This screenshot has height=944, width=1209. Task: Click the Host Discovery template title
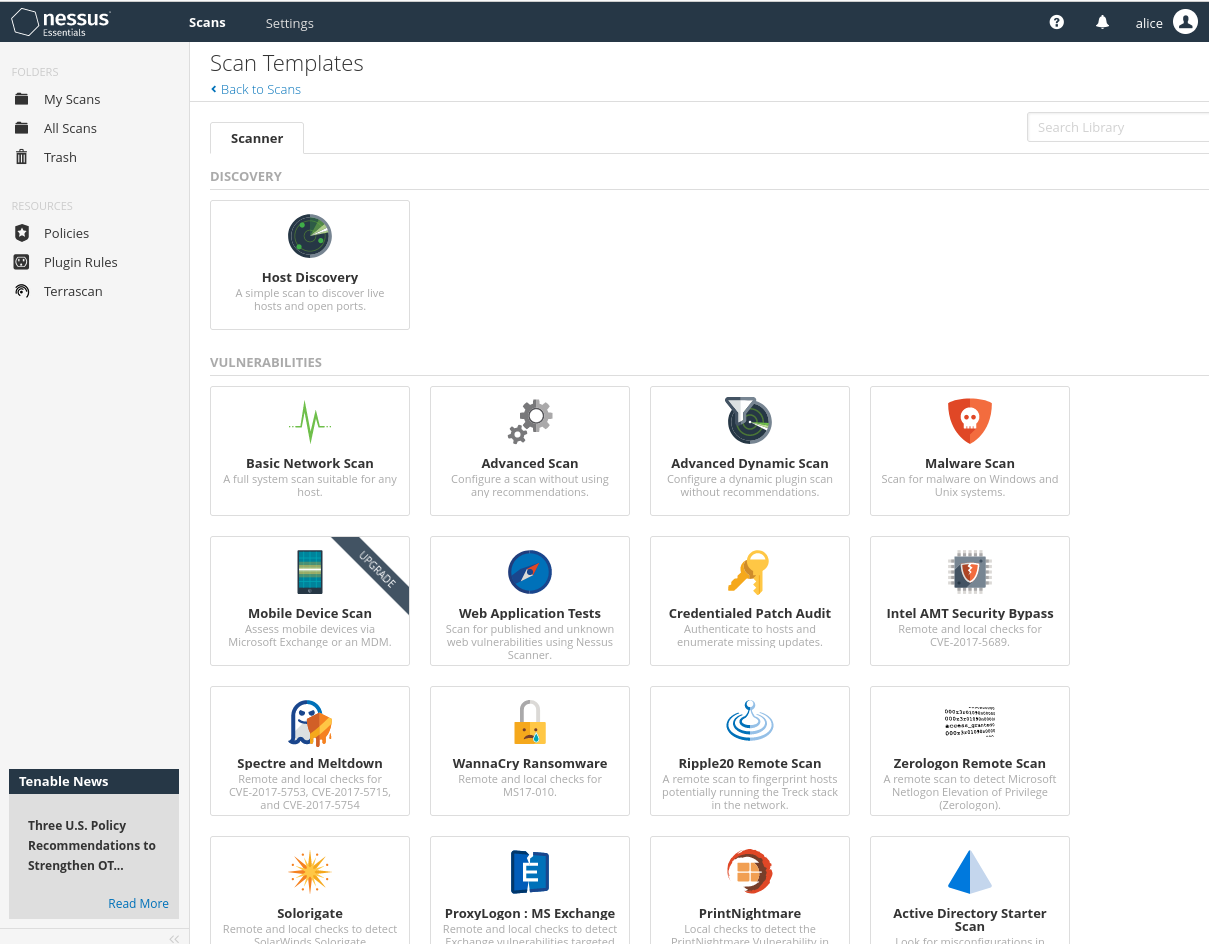pyautogui.click(x=310, y=277)
